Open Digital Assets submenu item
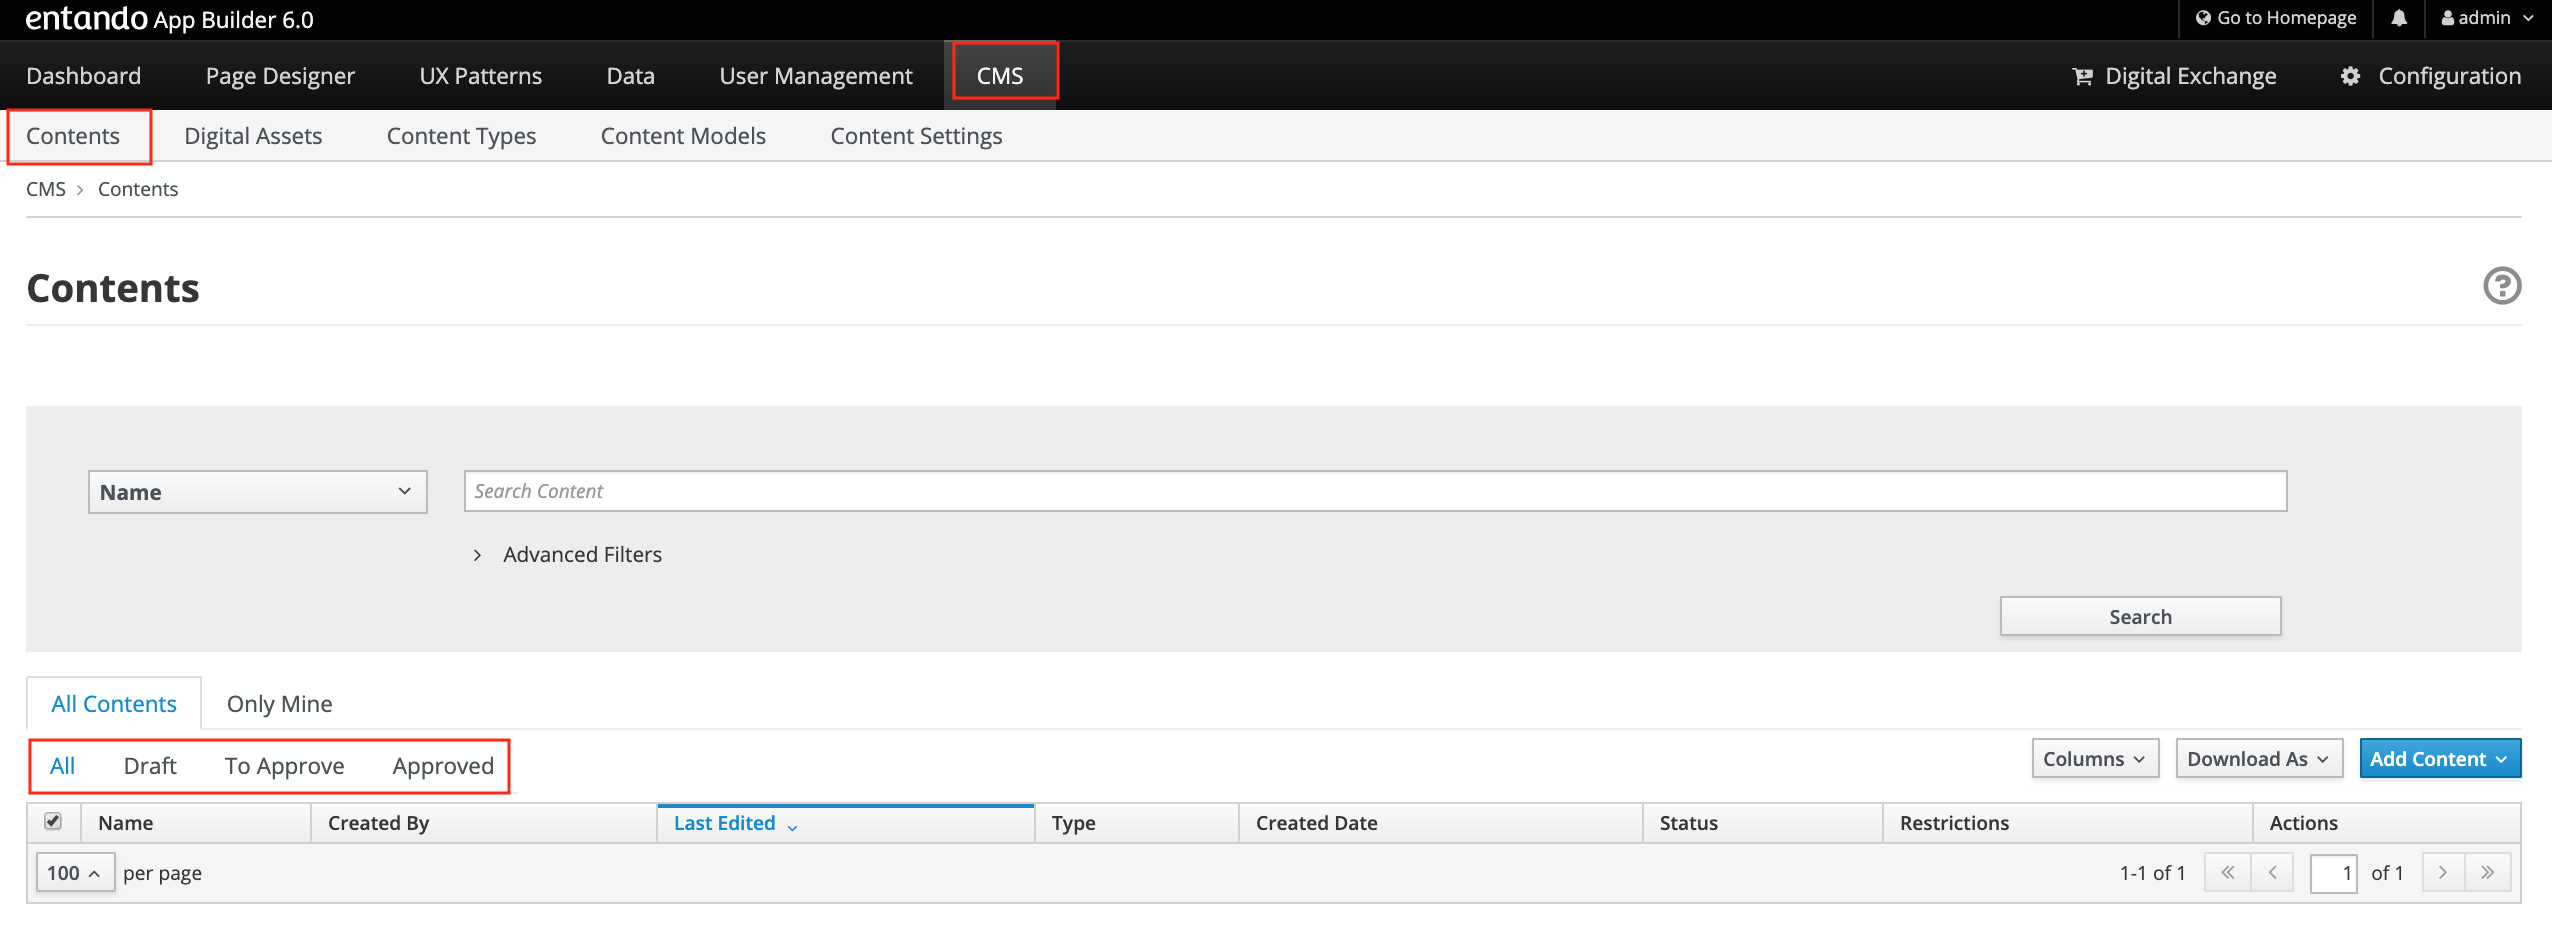The height and width of the screenshot is (944, 2552). (x=253, y=136)
